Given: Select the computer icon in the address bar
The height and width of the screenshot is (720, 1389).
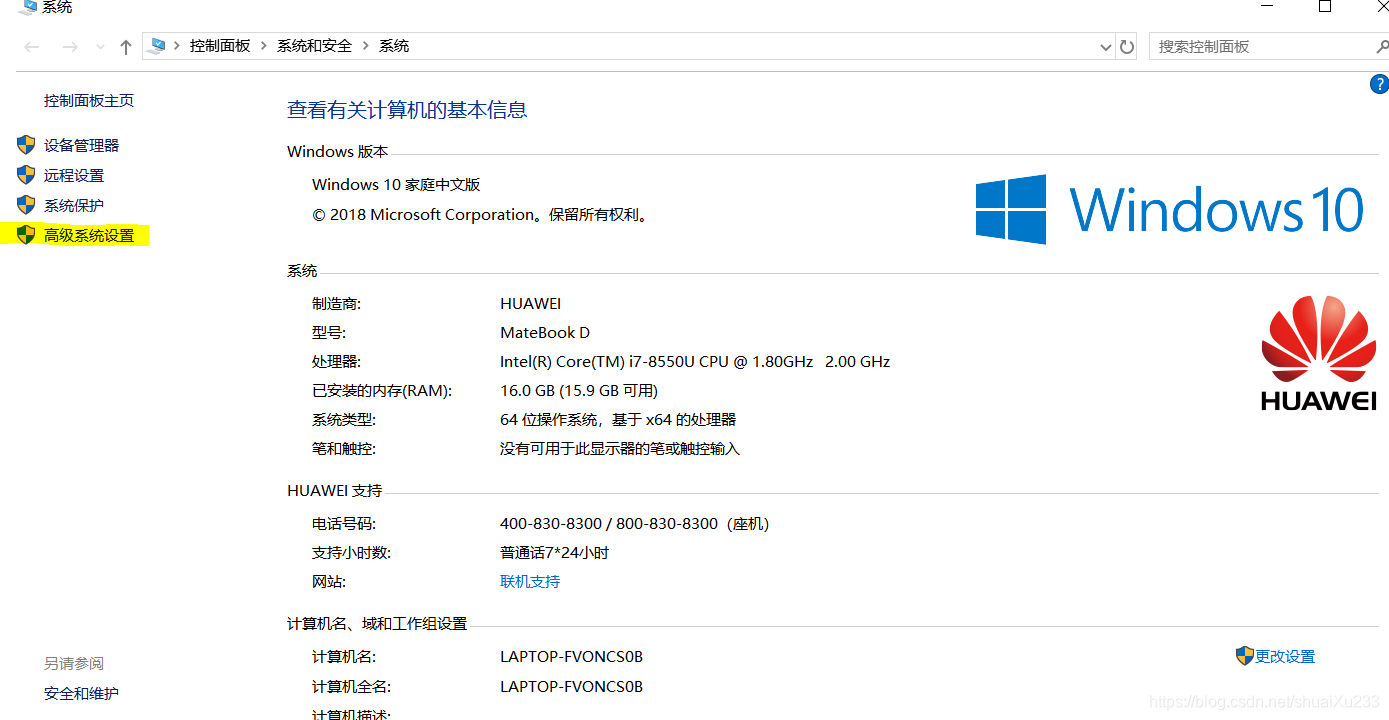Looking at the screenshot, I should click(157, 46).
